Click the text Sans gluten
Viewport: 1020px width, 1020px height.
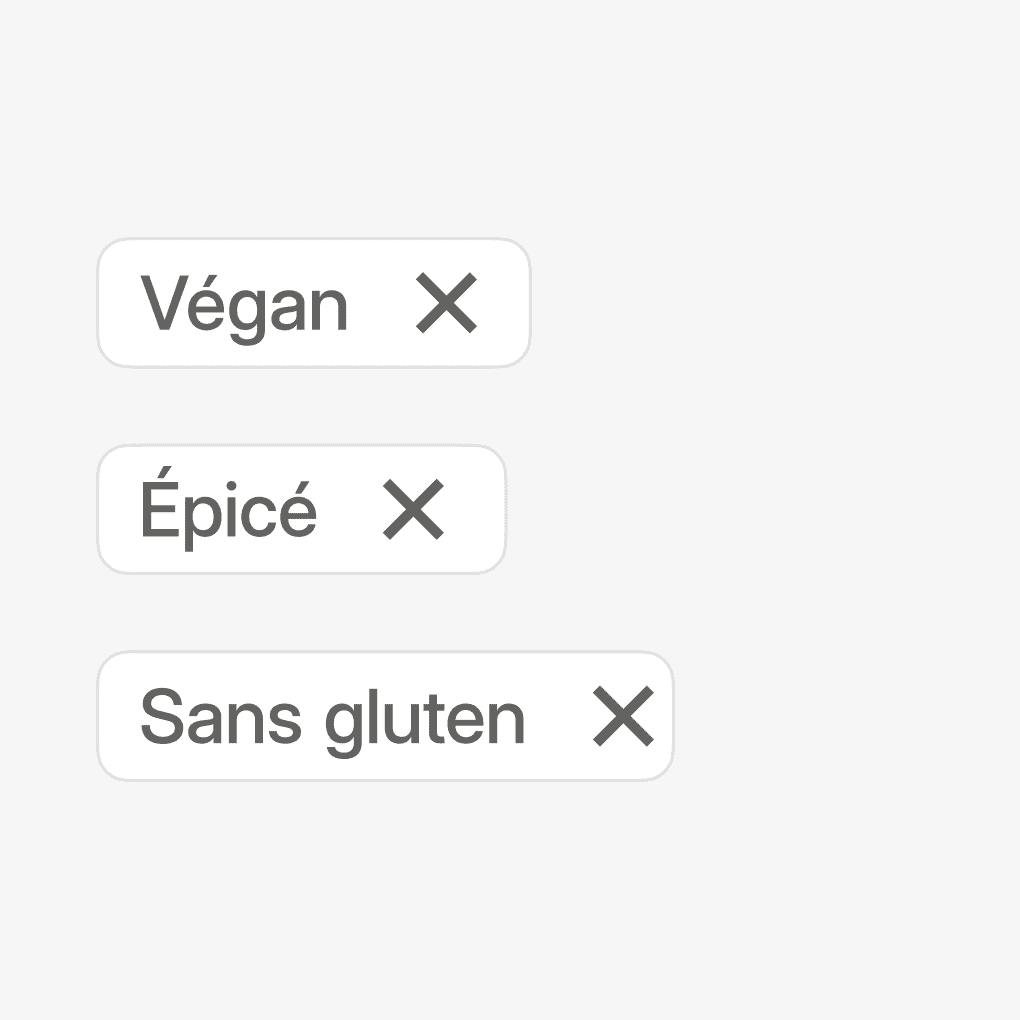tap(332, 718)
